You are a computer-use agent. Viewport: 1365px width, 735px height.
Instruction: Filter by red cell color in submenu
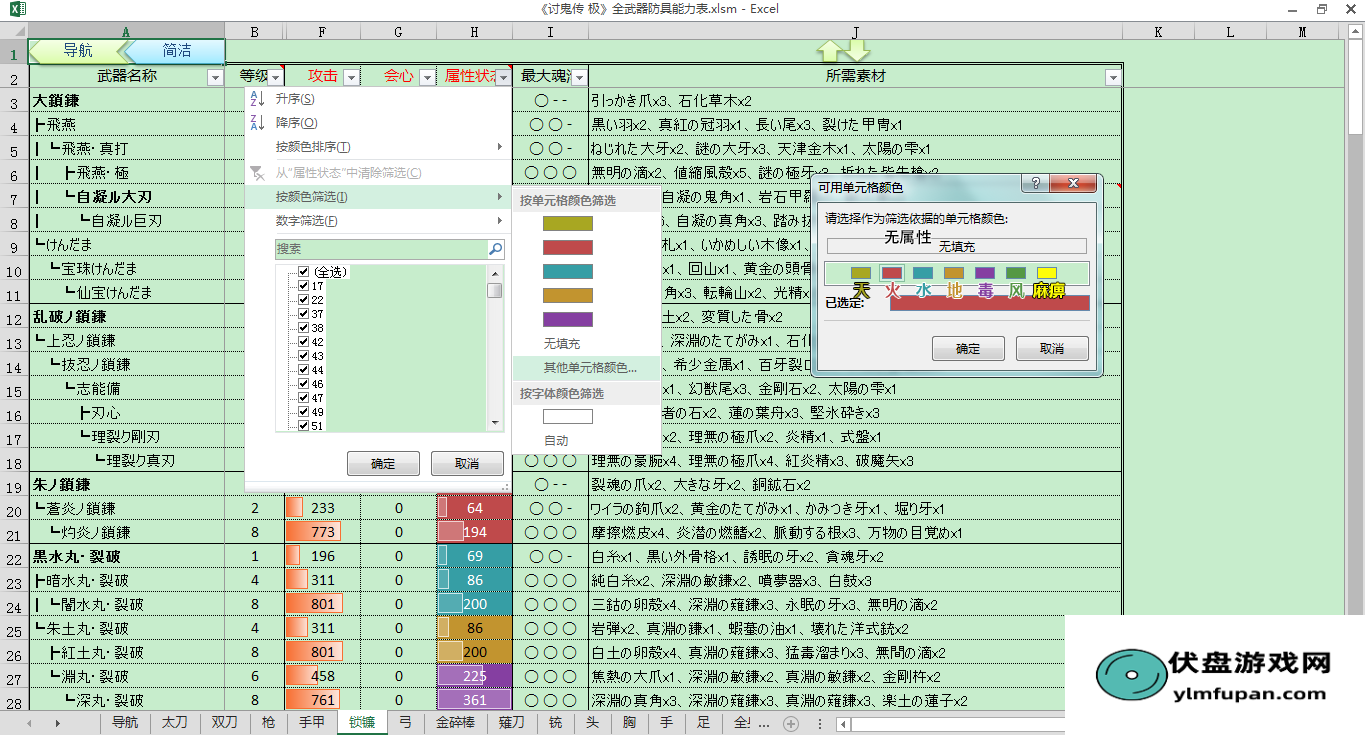[568, 247]
